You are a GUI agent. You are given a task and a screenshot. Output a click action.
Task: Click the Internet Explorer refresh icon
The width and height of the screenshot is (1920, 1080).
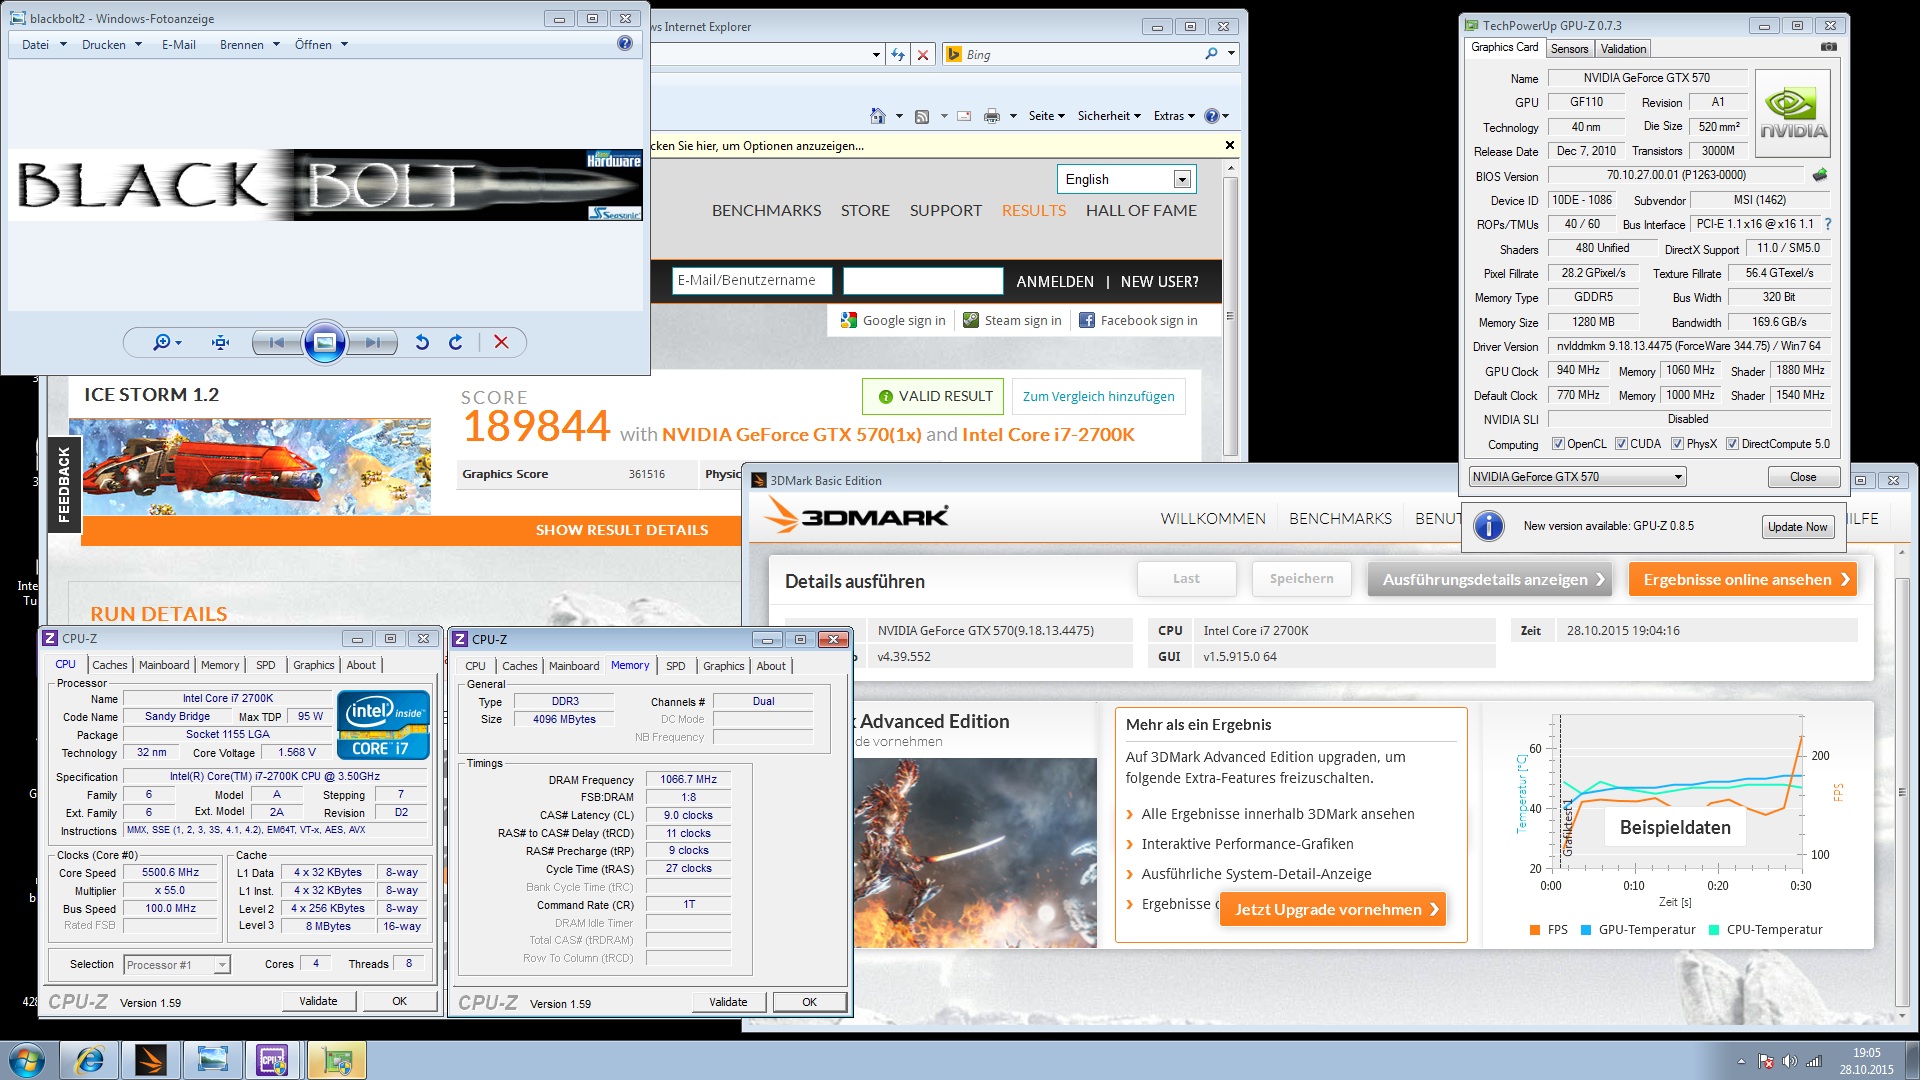[x=898, y=55]
